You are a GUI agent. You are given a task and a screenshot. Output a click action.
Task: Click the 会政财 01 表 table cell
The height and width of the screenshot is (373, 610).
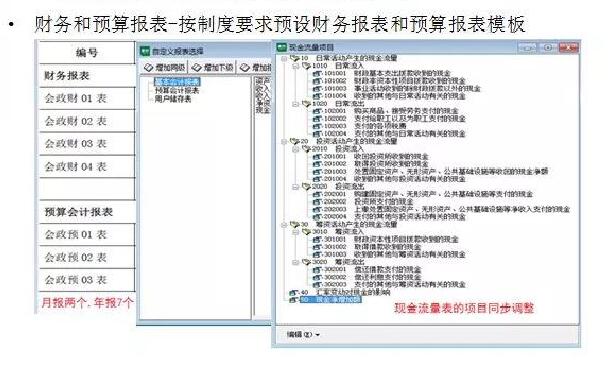pos(87,98)
